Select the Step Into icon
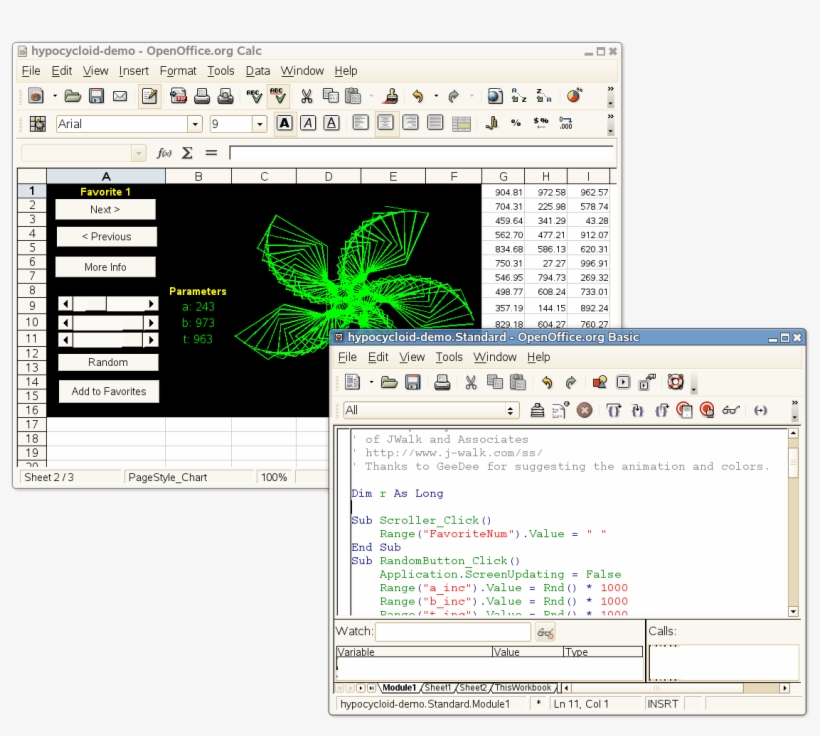The image size is (820, 736). [x=638, y=409]
